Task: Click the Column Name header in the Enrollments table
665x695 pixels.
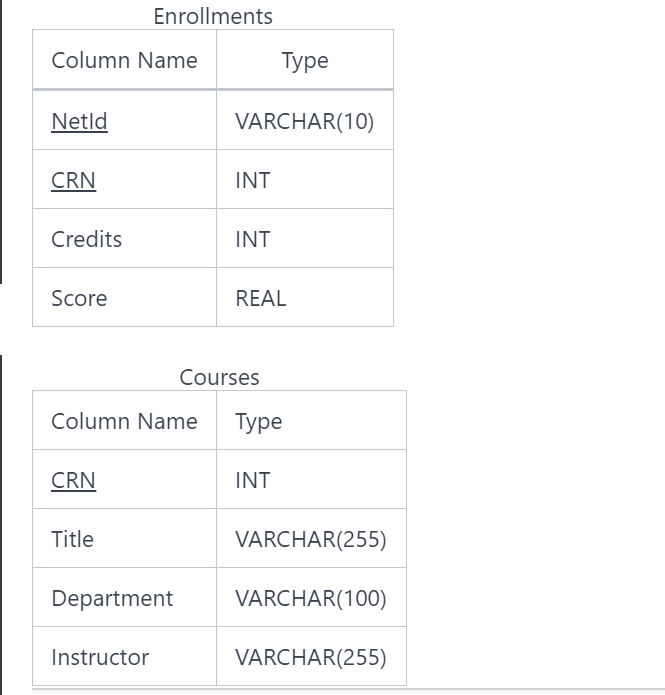Action: [124, 60]
